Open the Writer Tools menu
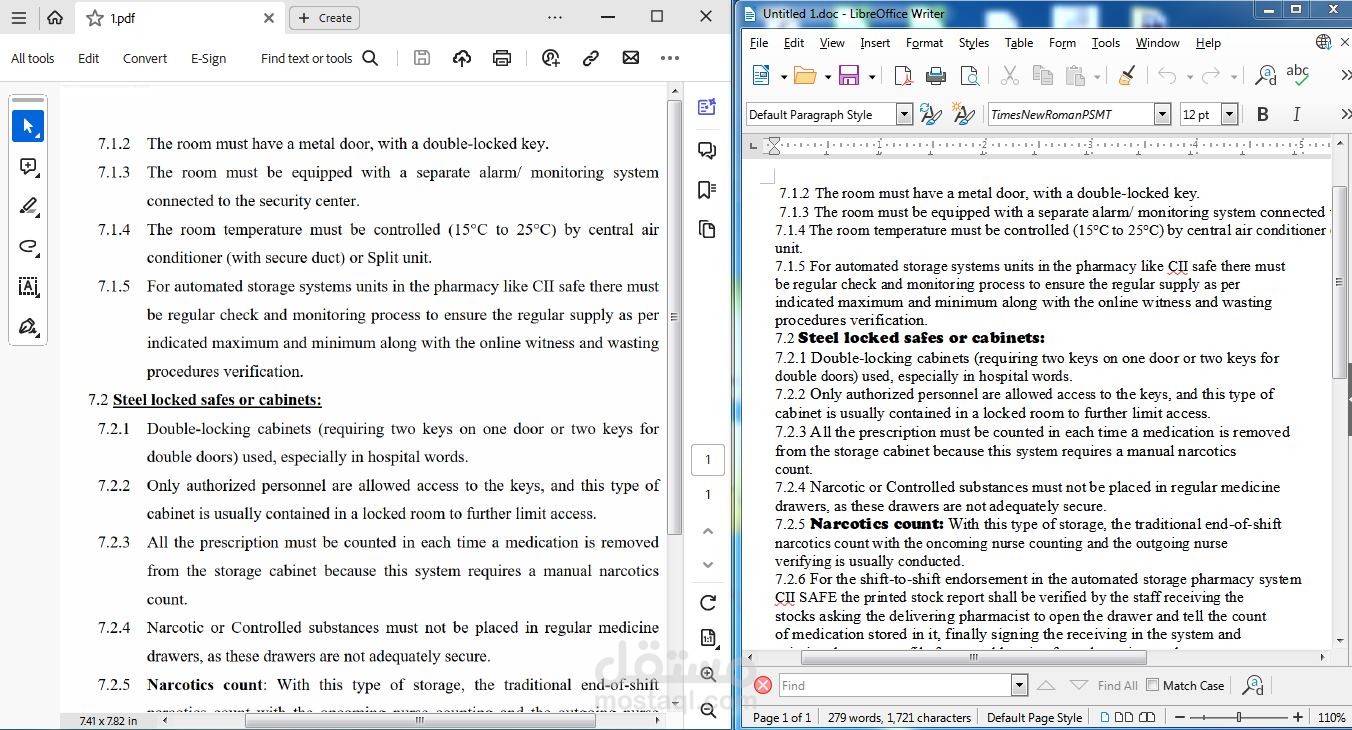The height and width of the screenshot is (730, 1352). pyautogui.click(x=1105, y=43)
